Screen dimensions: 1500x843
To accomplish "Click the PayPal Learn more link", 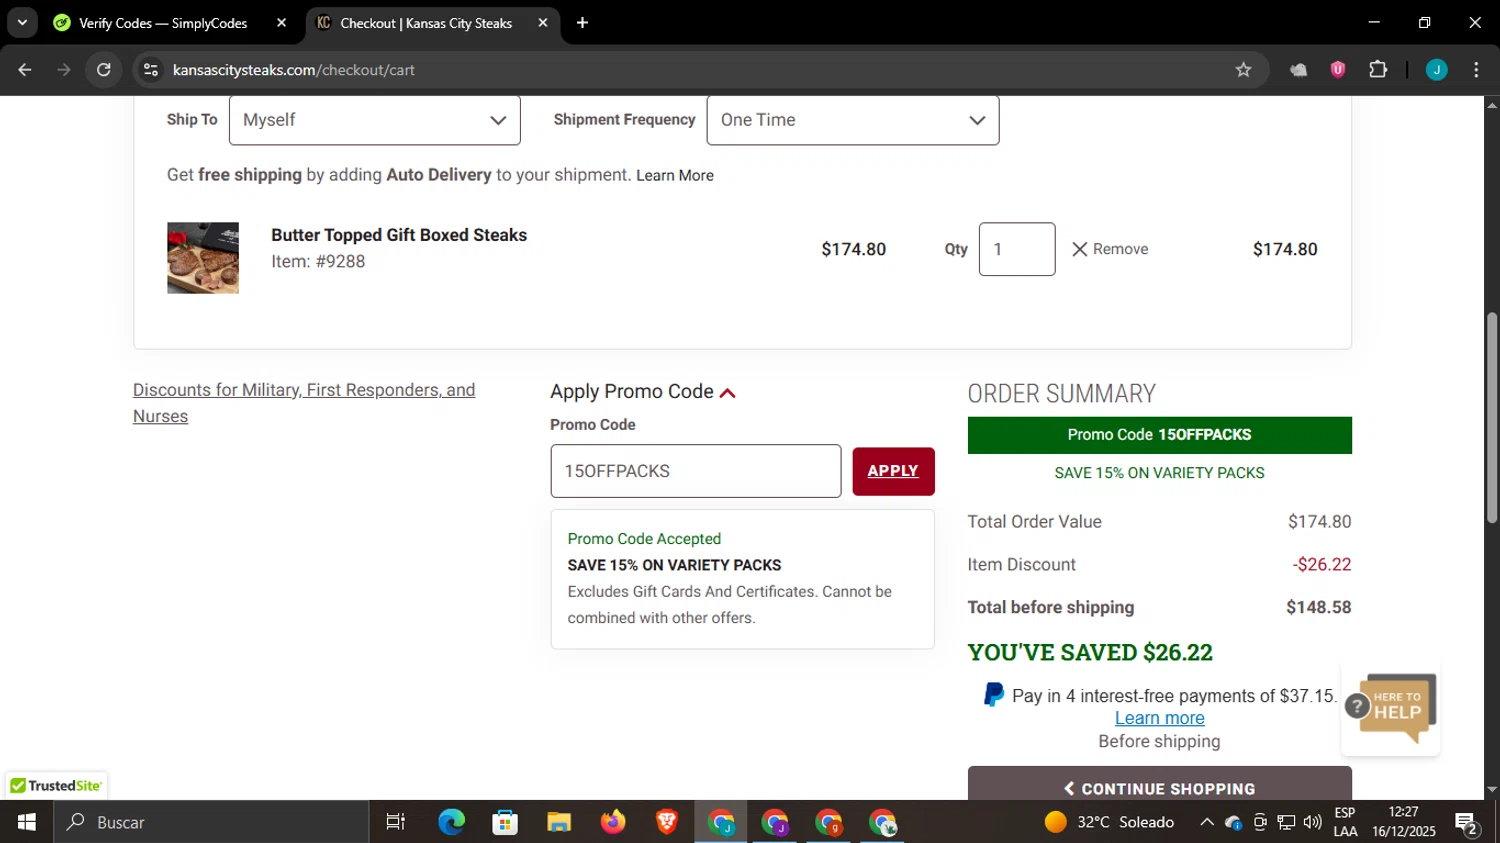I will coord(1159,718).
